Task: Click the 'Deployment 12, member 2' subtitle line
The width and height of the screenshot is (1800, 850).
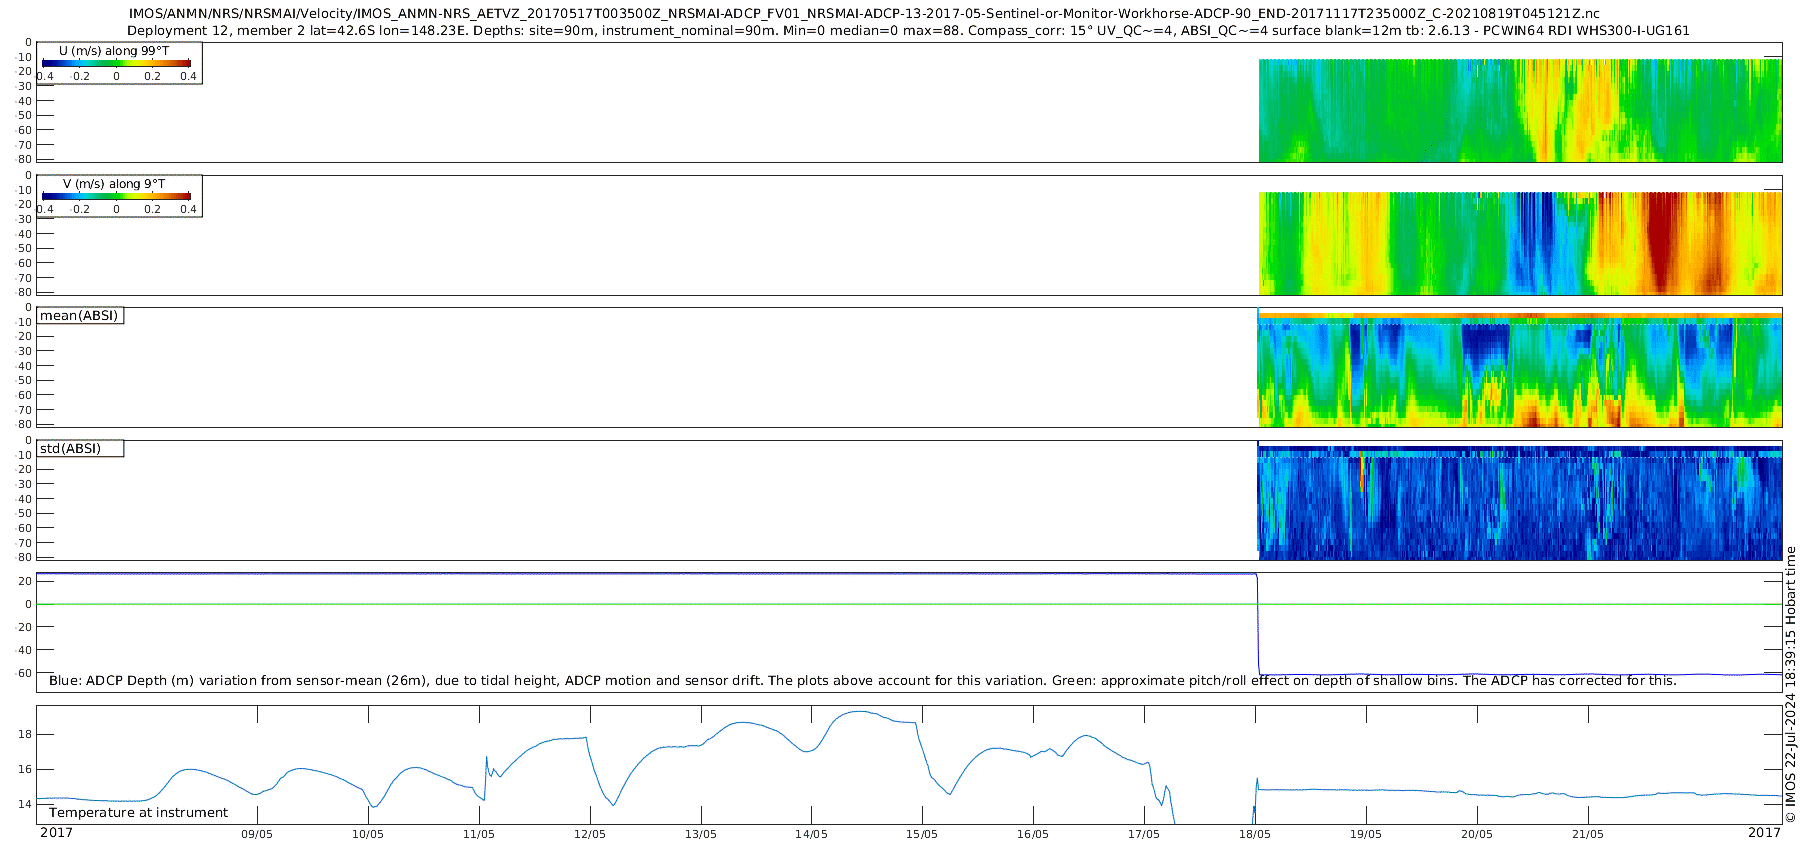Action: pyautogui.click(x=908, y=31)
